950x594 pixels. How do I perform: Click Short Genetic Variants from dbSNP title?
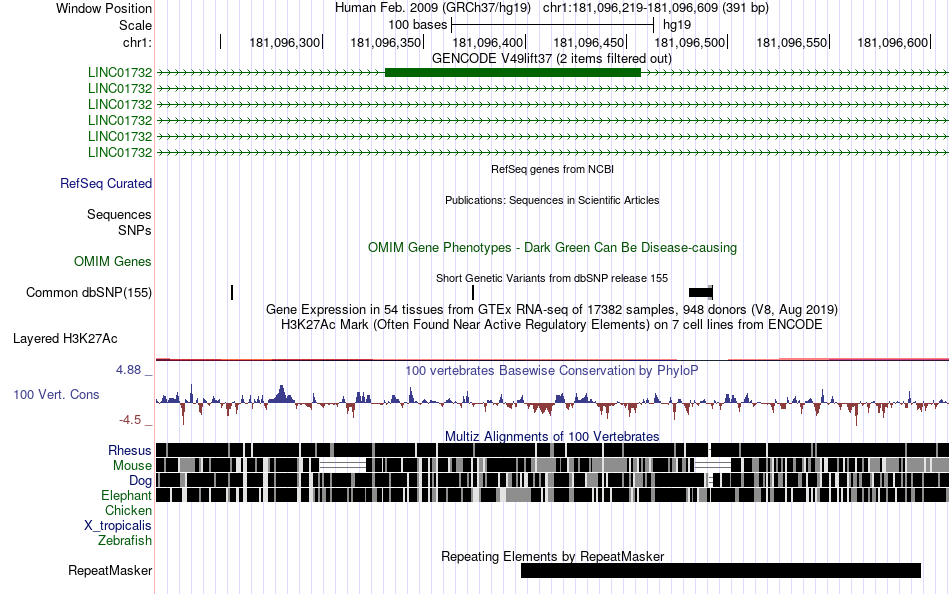click(552, 279)
